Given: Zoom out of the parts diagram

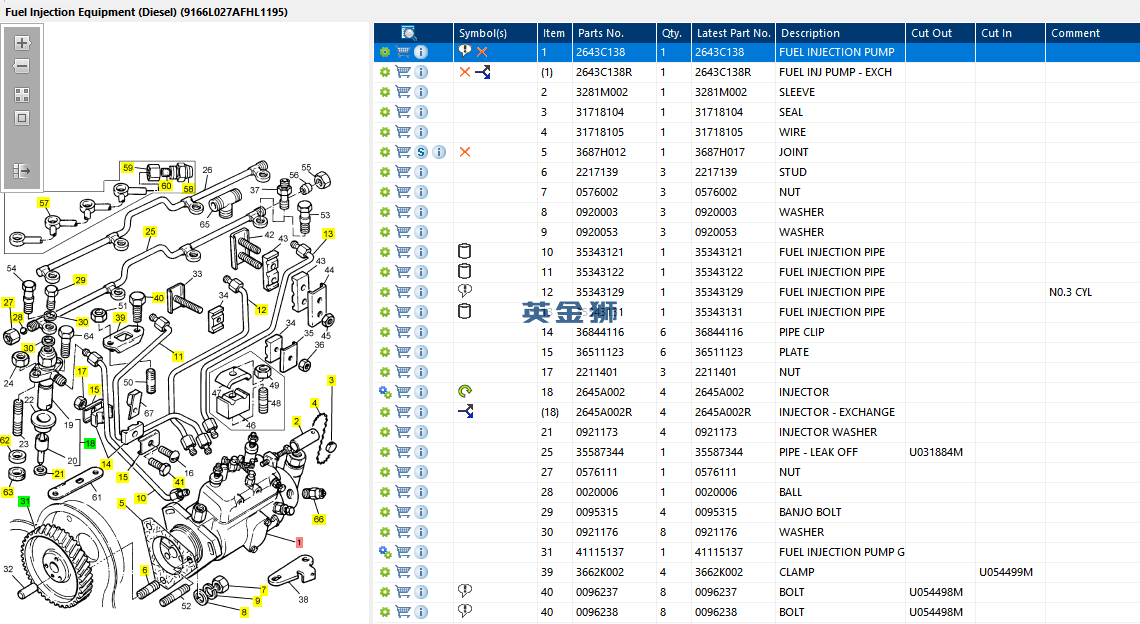Looking at the screenshot, I should 22,67.
